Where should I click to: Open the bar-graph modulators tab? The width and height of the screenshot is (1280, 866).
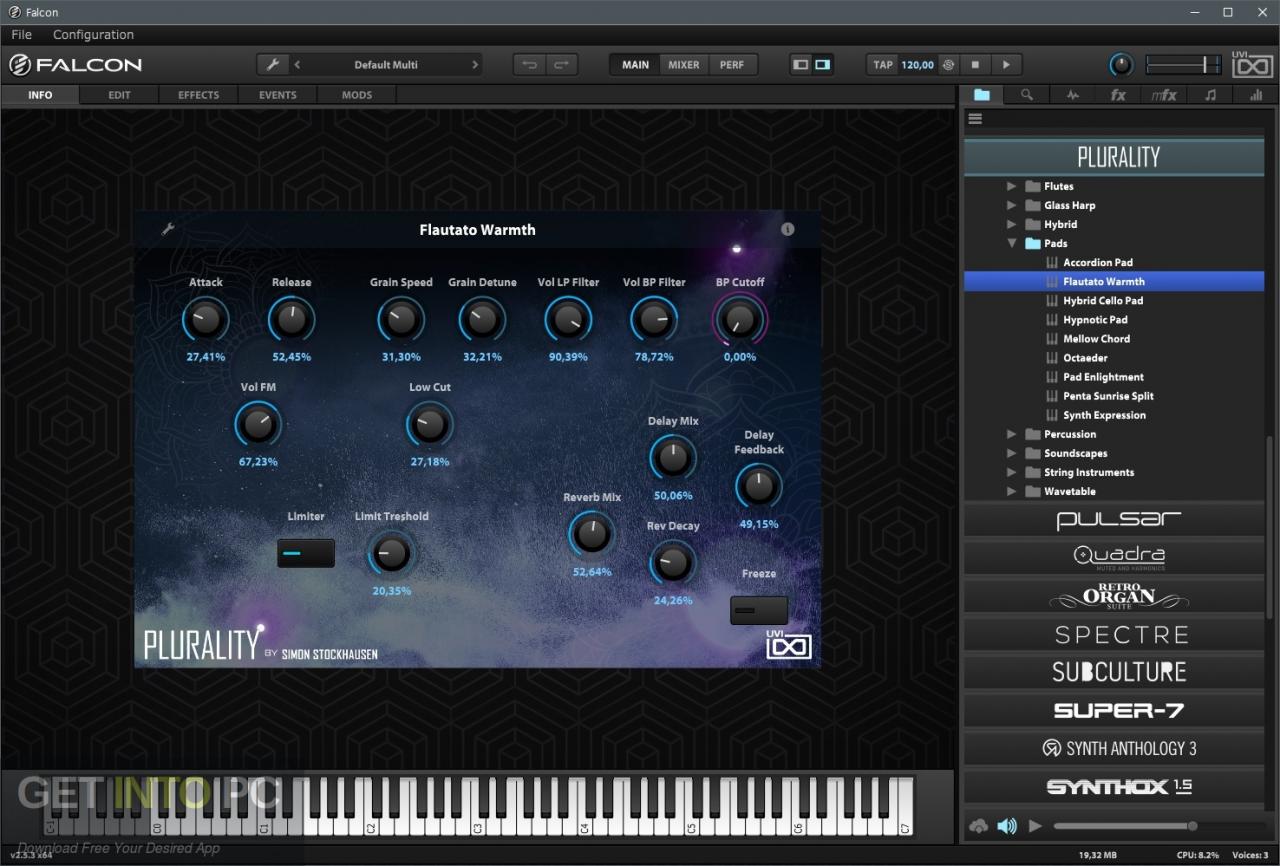[x=1255, y=95]
